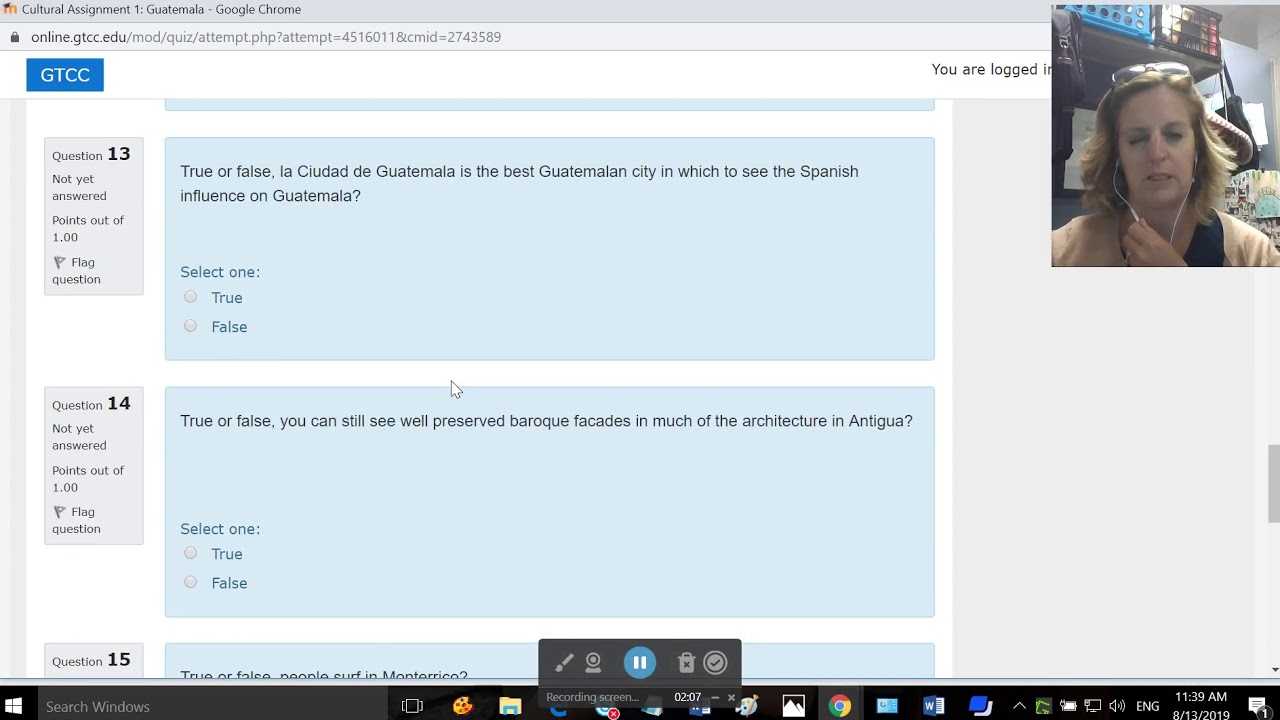Check battery status in tray
Screen dimensions: 1280x720
1068,706
